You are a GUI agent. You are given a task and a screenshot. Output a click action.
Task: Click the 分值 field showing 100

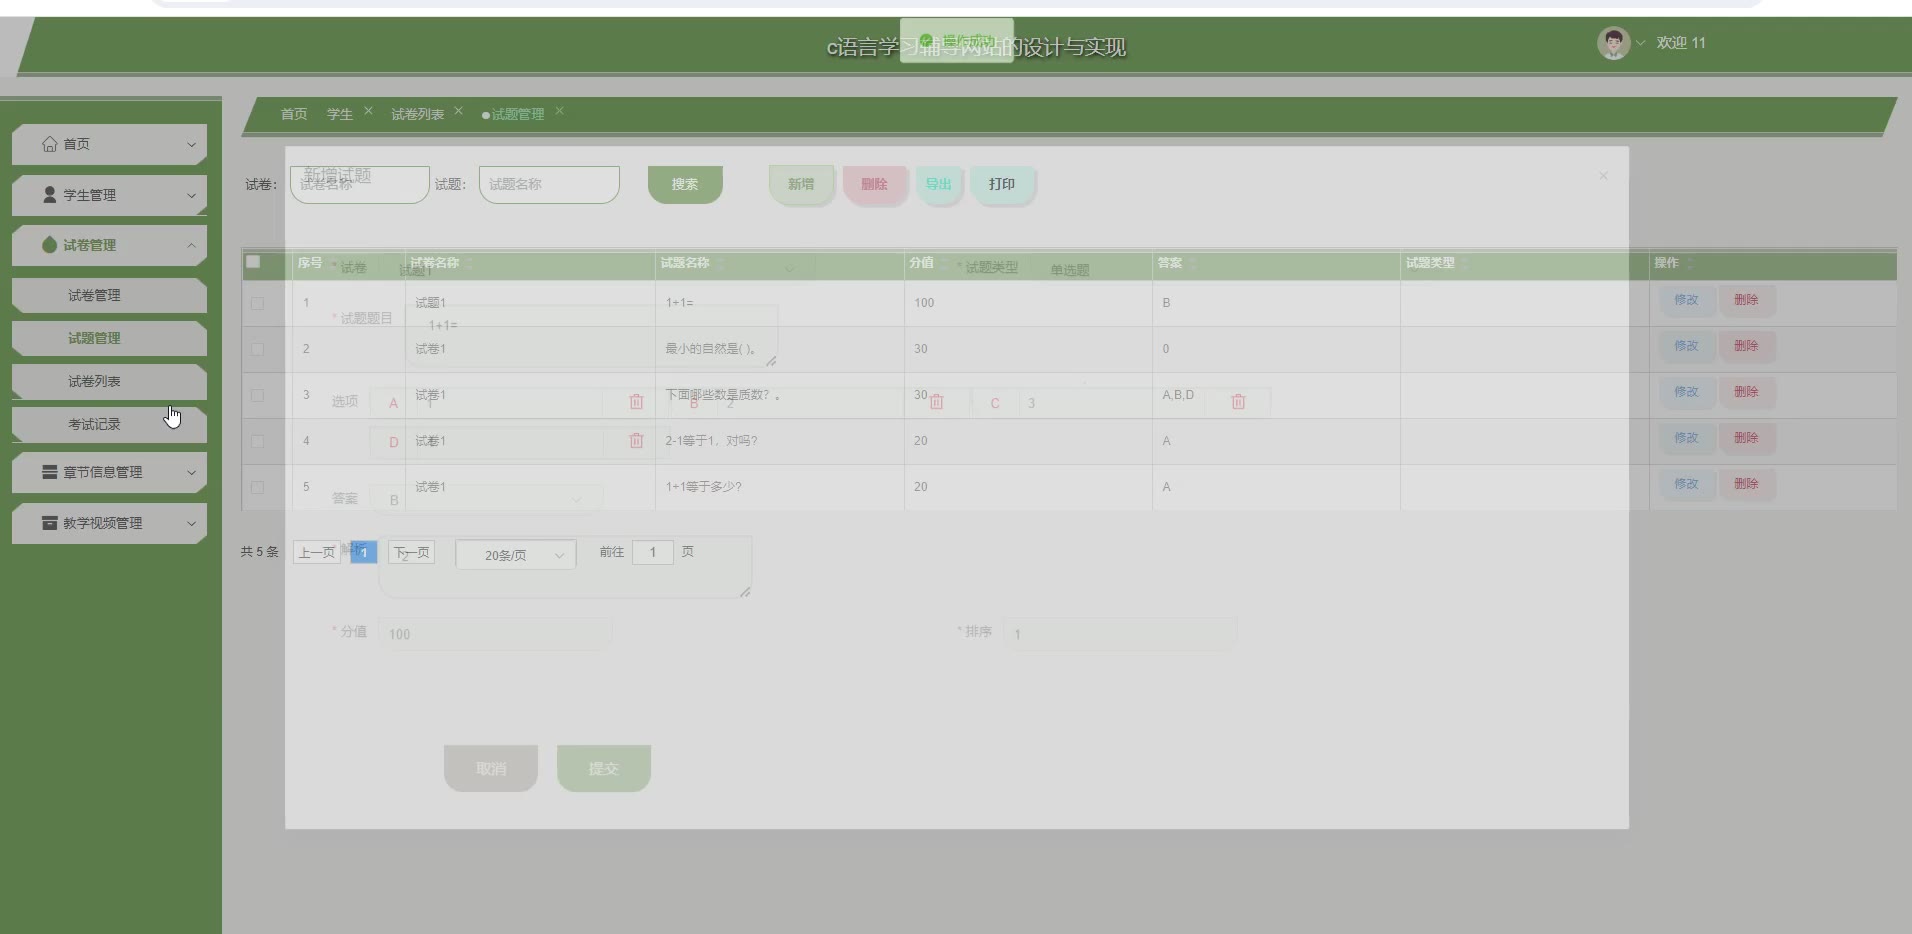tap(495, 634)
